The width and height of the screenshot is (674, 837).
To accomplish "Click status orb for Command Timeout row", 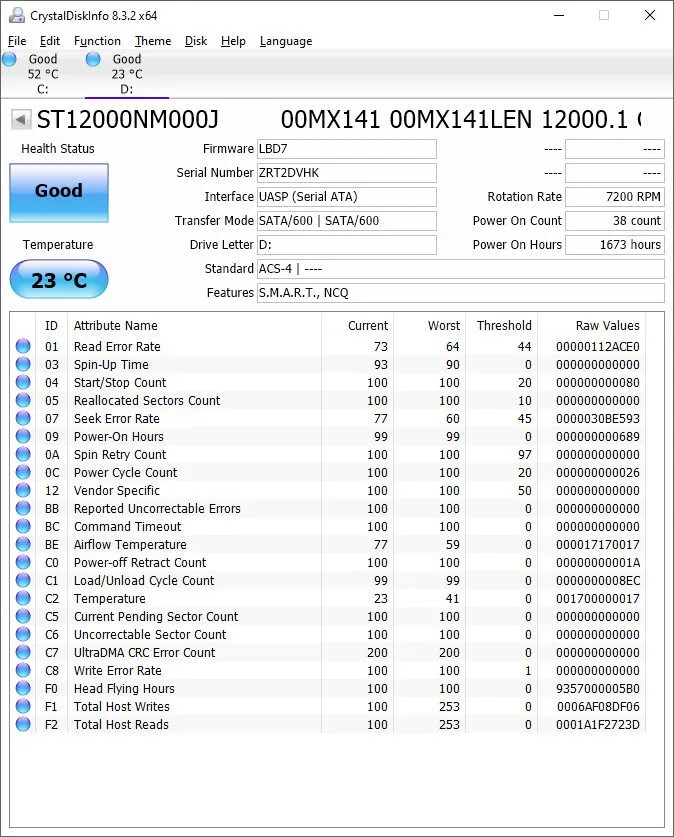I will (23, 526).
